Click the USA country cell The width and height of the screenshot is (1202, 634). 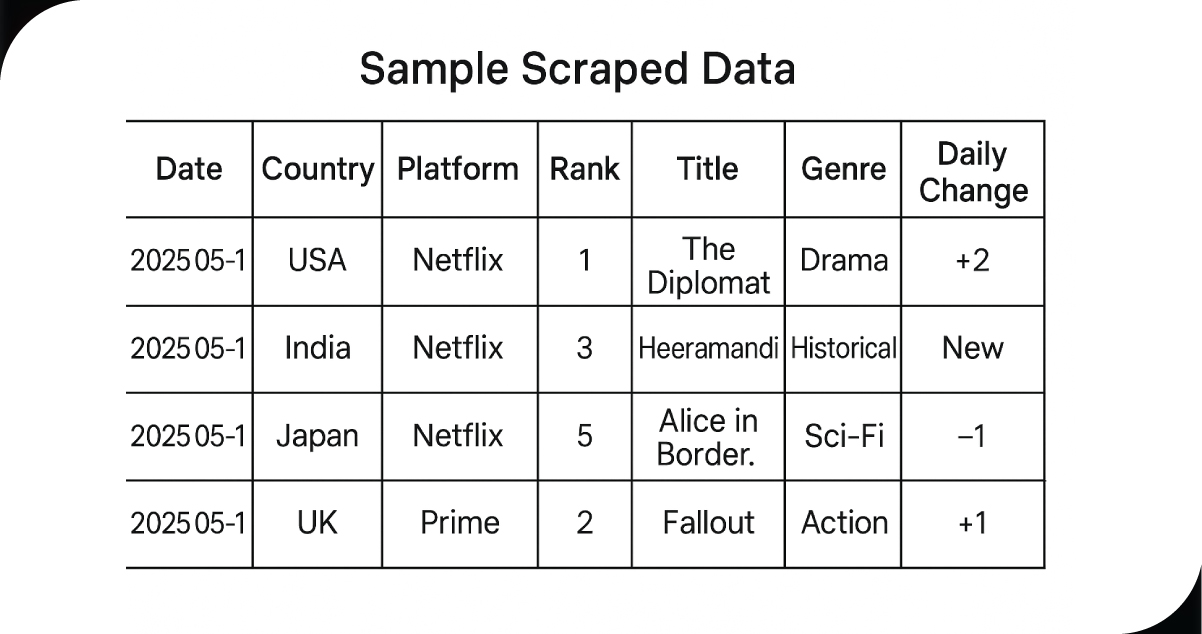click(317, 261)
